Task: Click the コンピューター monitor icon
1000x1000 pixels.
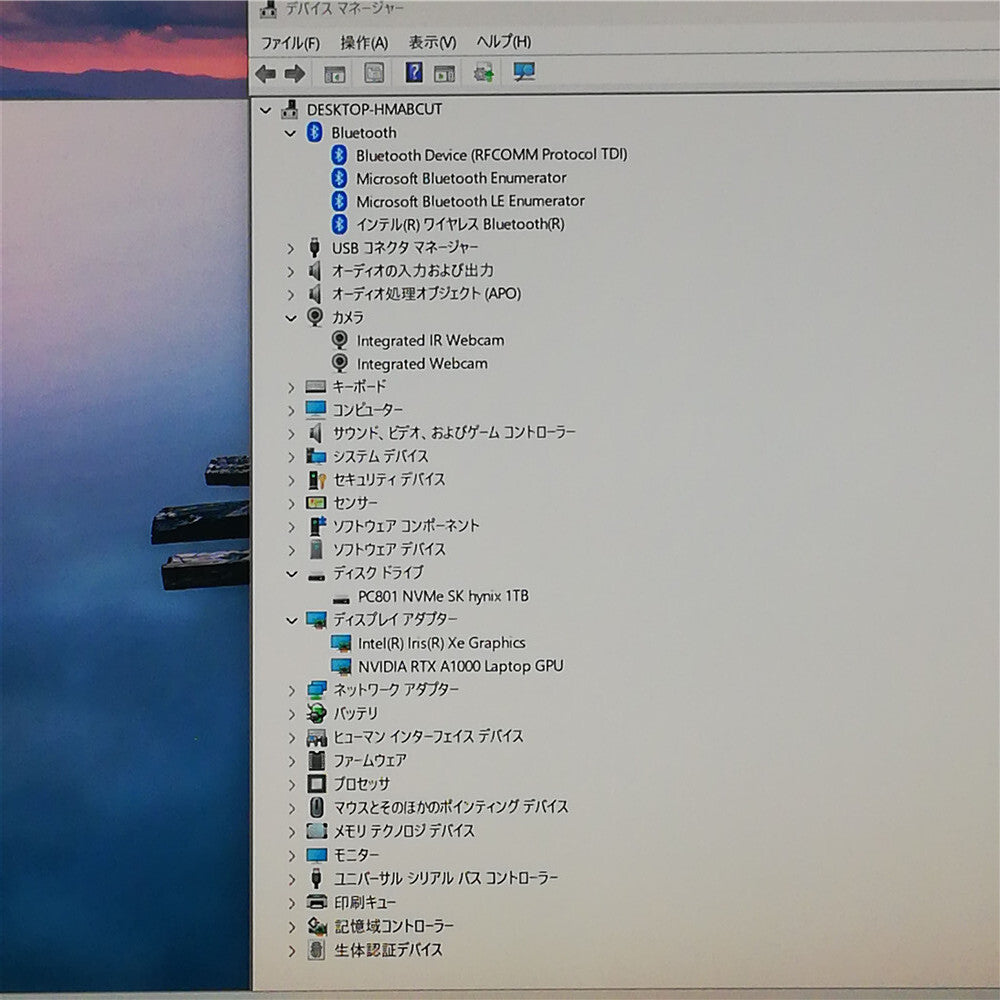Action: 316,409
